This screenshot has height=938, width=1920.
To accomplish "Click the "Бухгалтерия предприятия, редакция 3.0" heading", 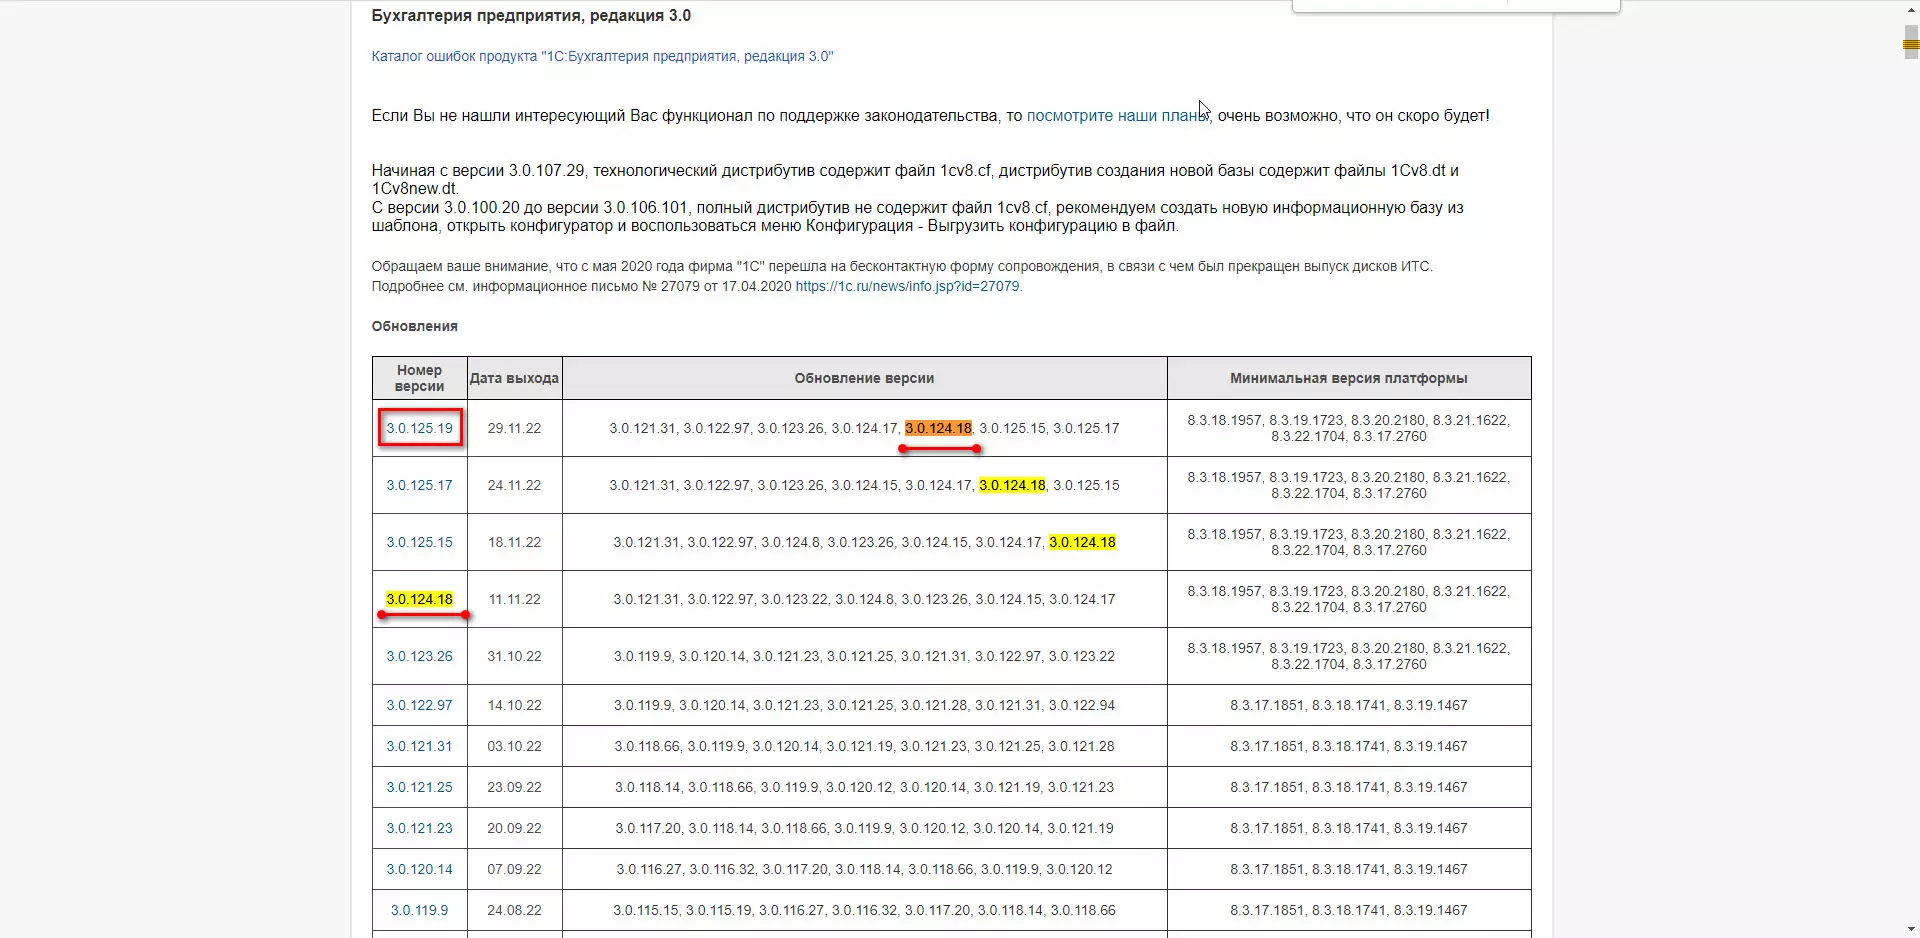I will (x=531, y=16).
